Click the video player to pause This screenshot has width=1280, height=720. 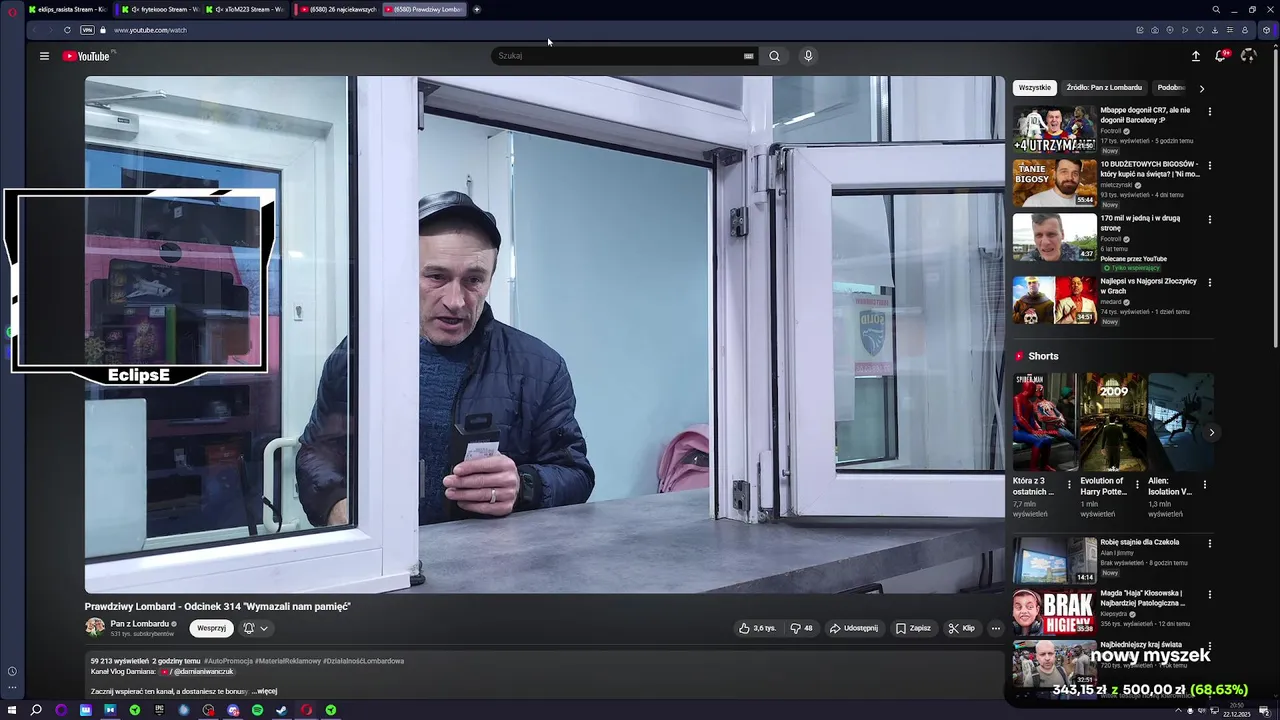click(x=544, y=335)
